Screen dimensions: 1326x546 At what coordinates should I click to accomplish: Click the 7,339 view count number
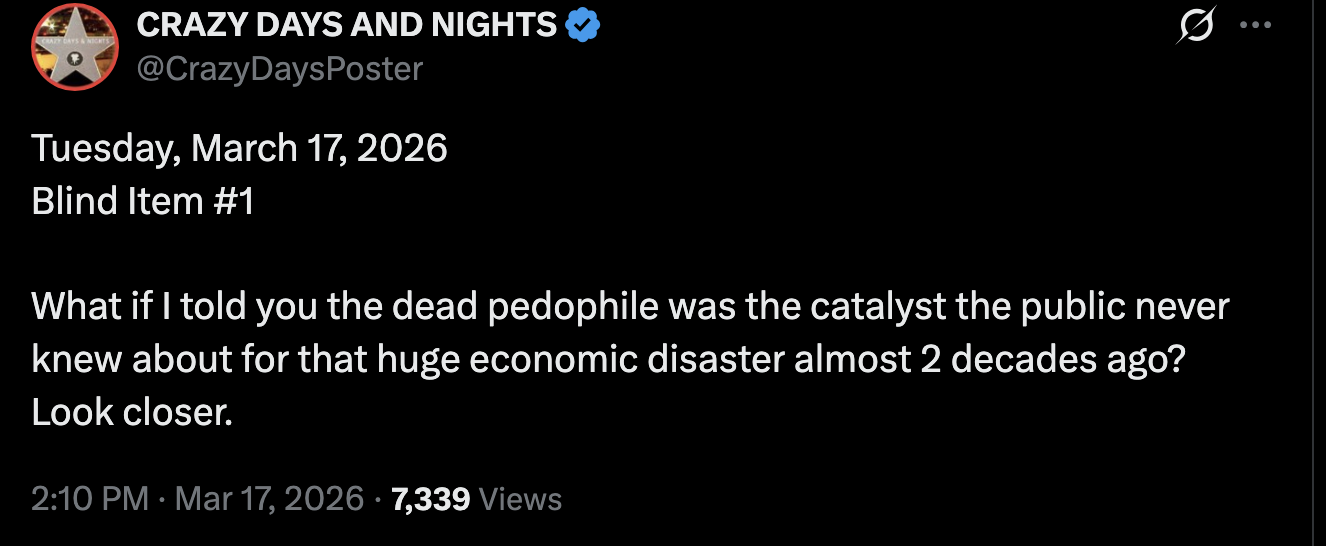pos(431,498)
